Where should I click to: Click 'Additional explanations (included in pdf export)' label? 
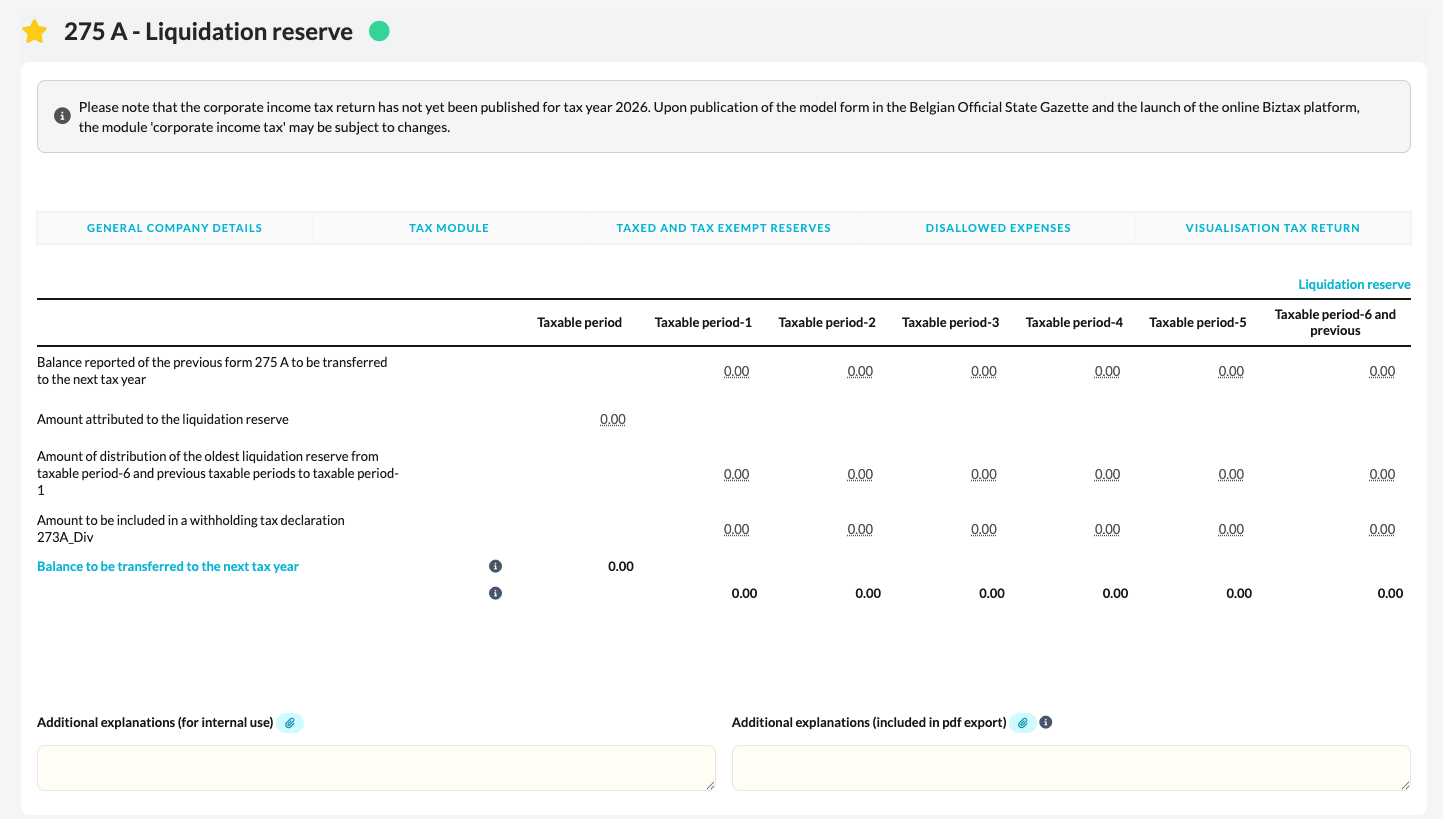(x=869, y=722)
